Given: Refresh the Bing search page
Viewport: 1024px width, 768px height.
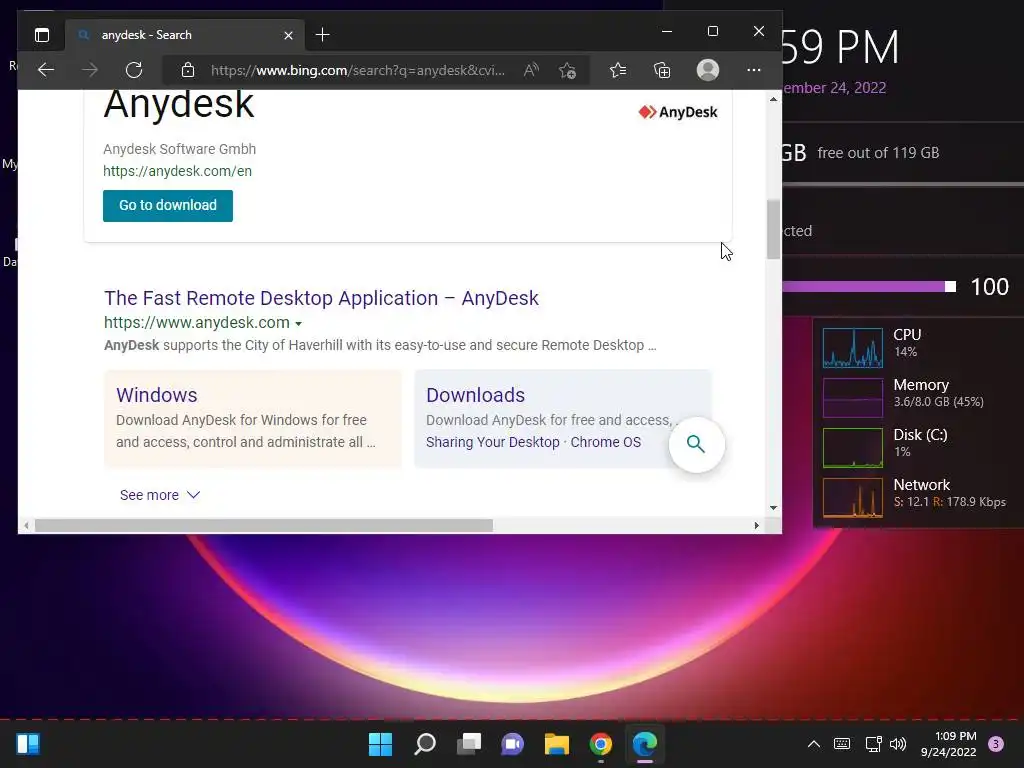Looking at the screenshot, I should coord(134,70).
